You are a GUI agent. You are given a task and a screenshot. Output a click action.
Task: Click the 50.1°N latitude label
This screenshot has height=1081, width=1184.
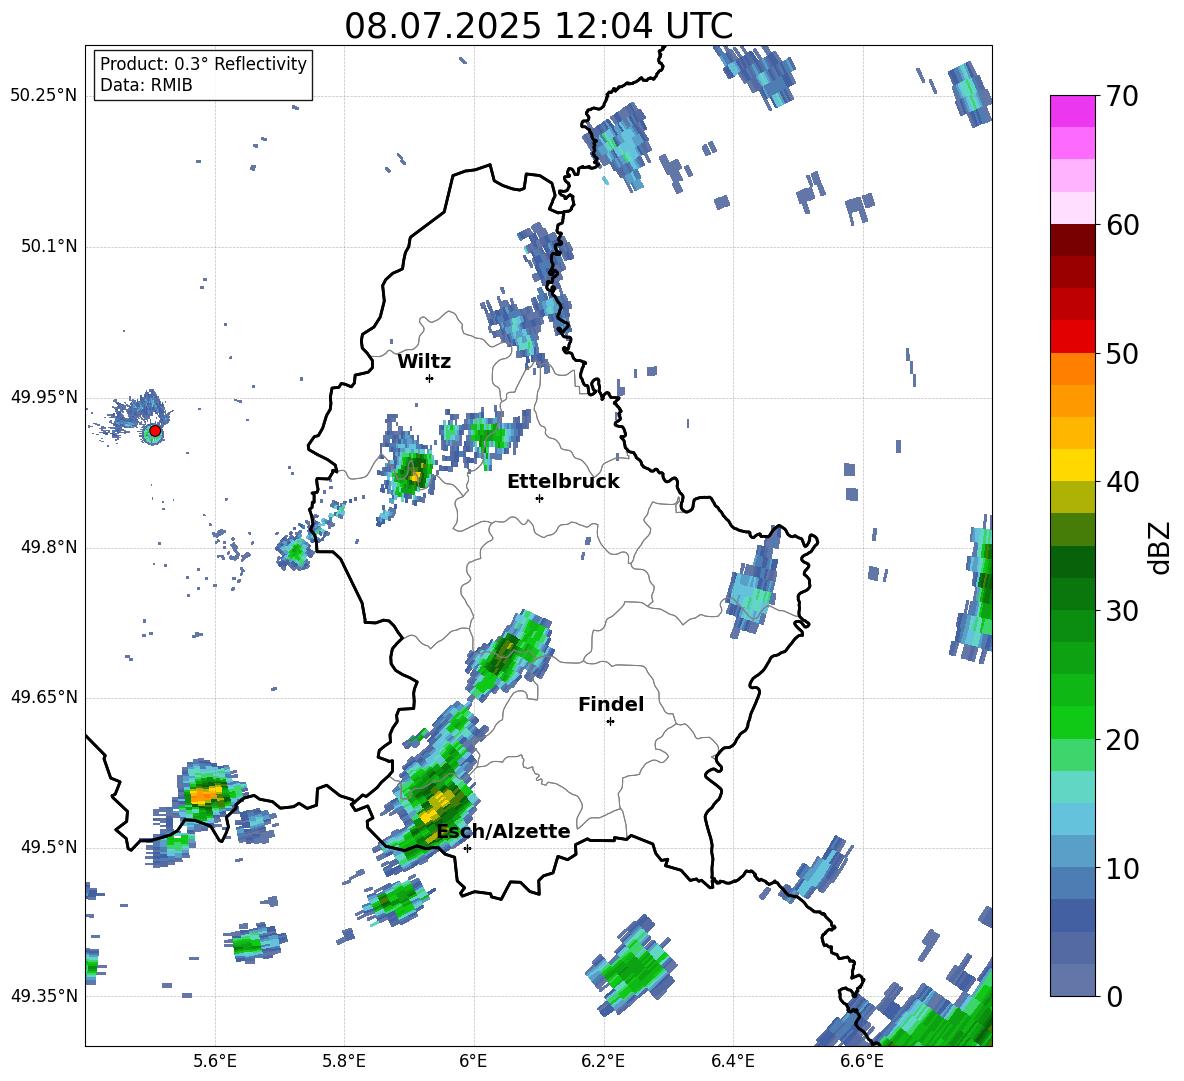[x=48, y=247]
